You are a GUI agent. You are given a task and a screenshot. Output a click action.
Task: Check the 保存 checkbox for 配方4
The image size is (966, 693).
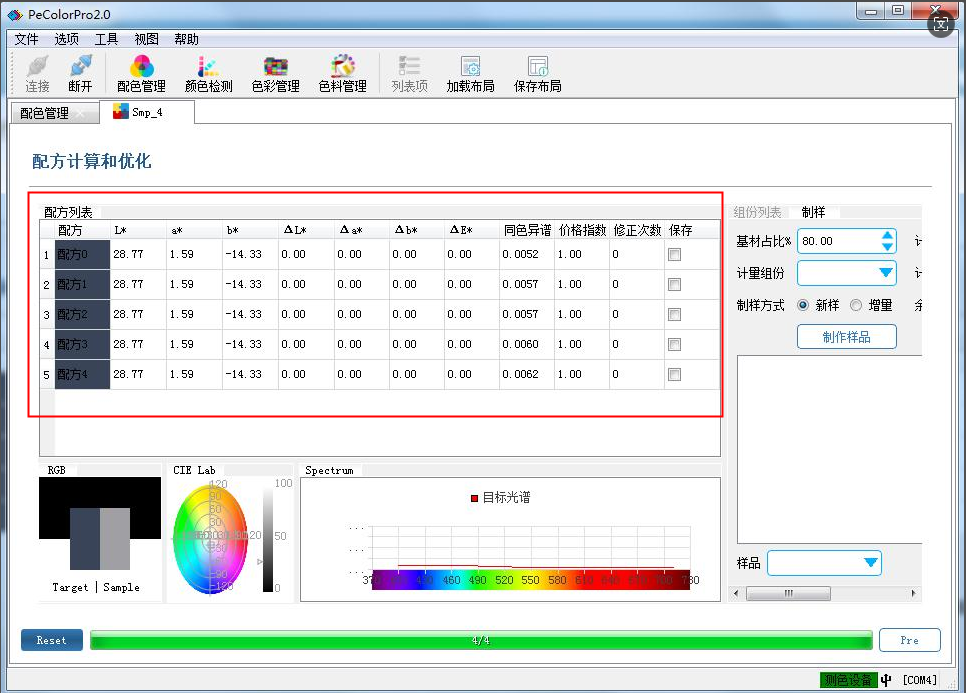pyautogui.click(x=675, y=375)
